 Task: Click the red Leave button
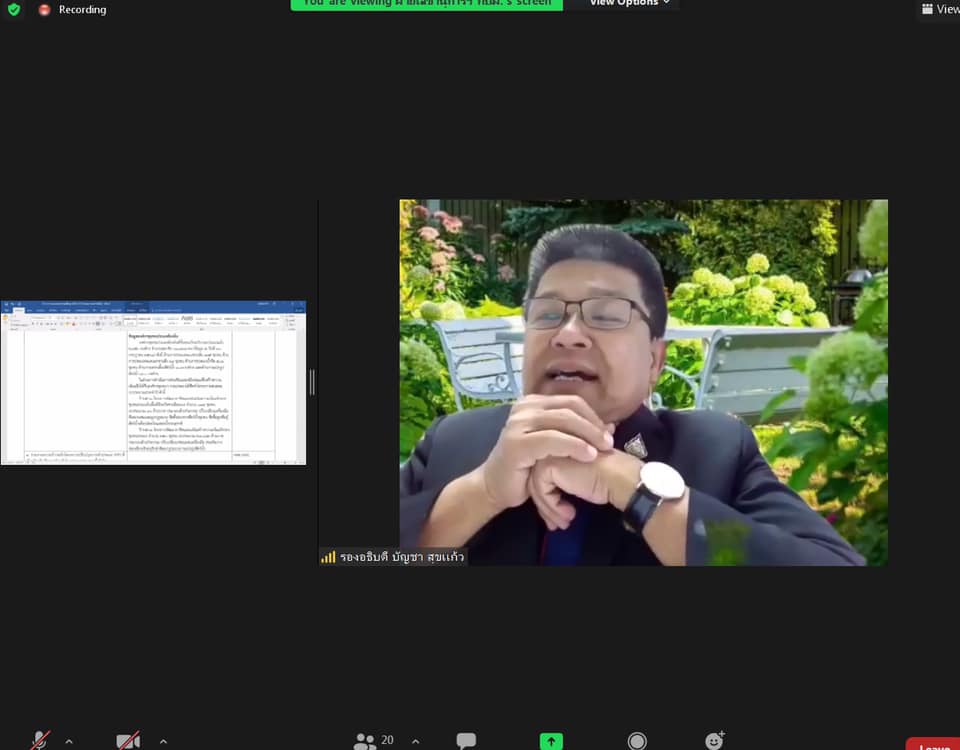[x=934, y=744]
